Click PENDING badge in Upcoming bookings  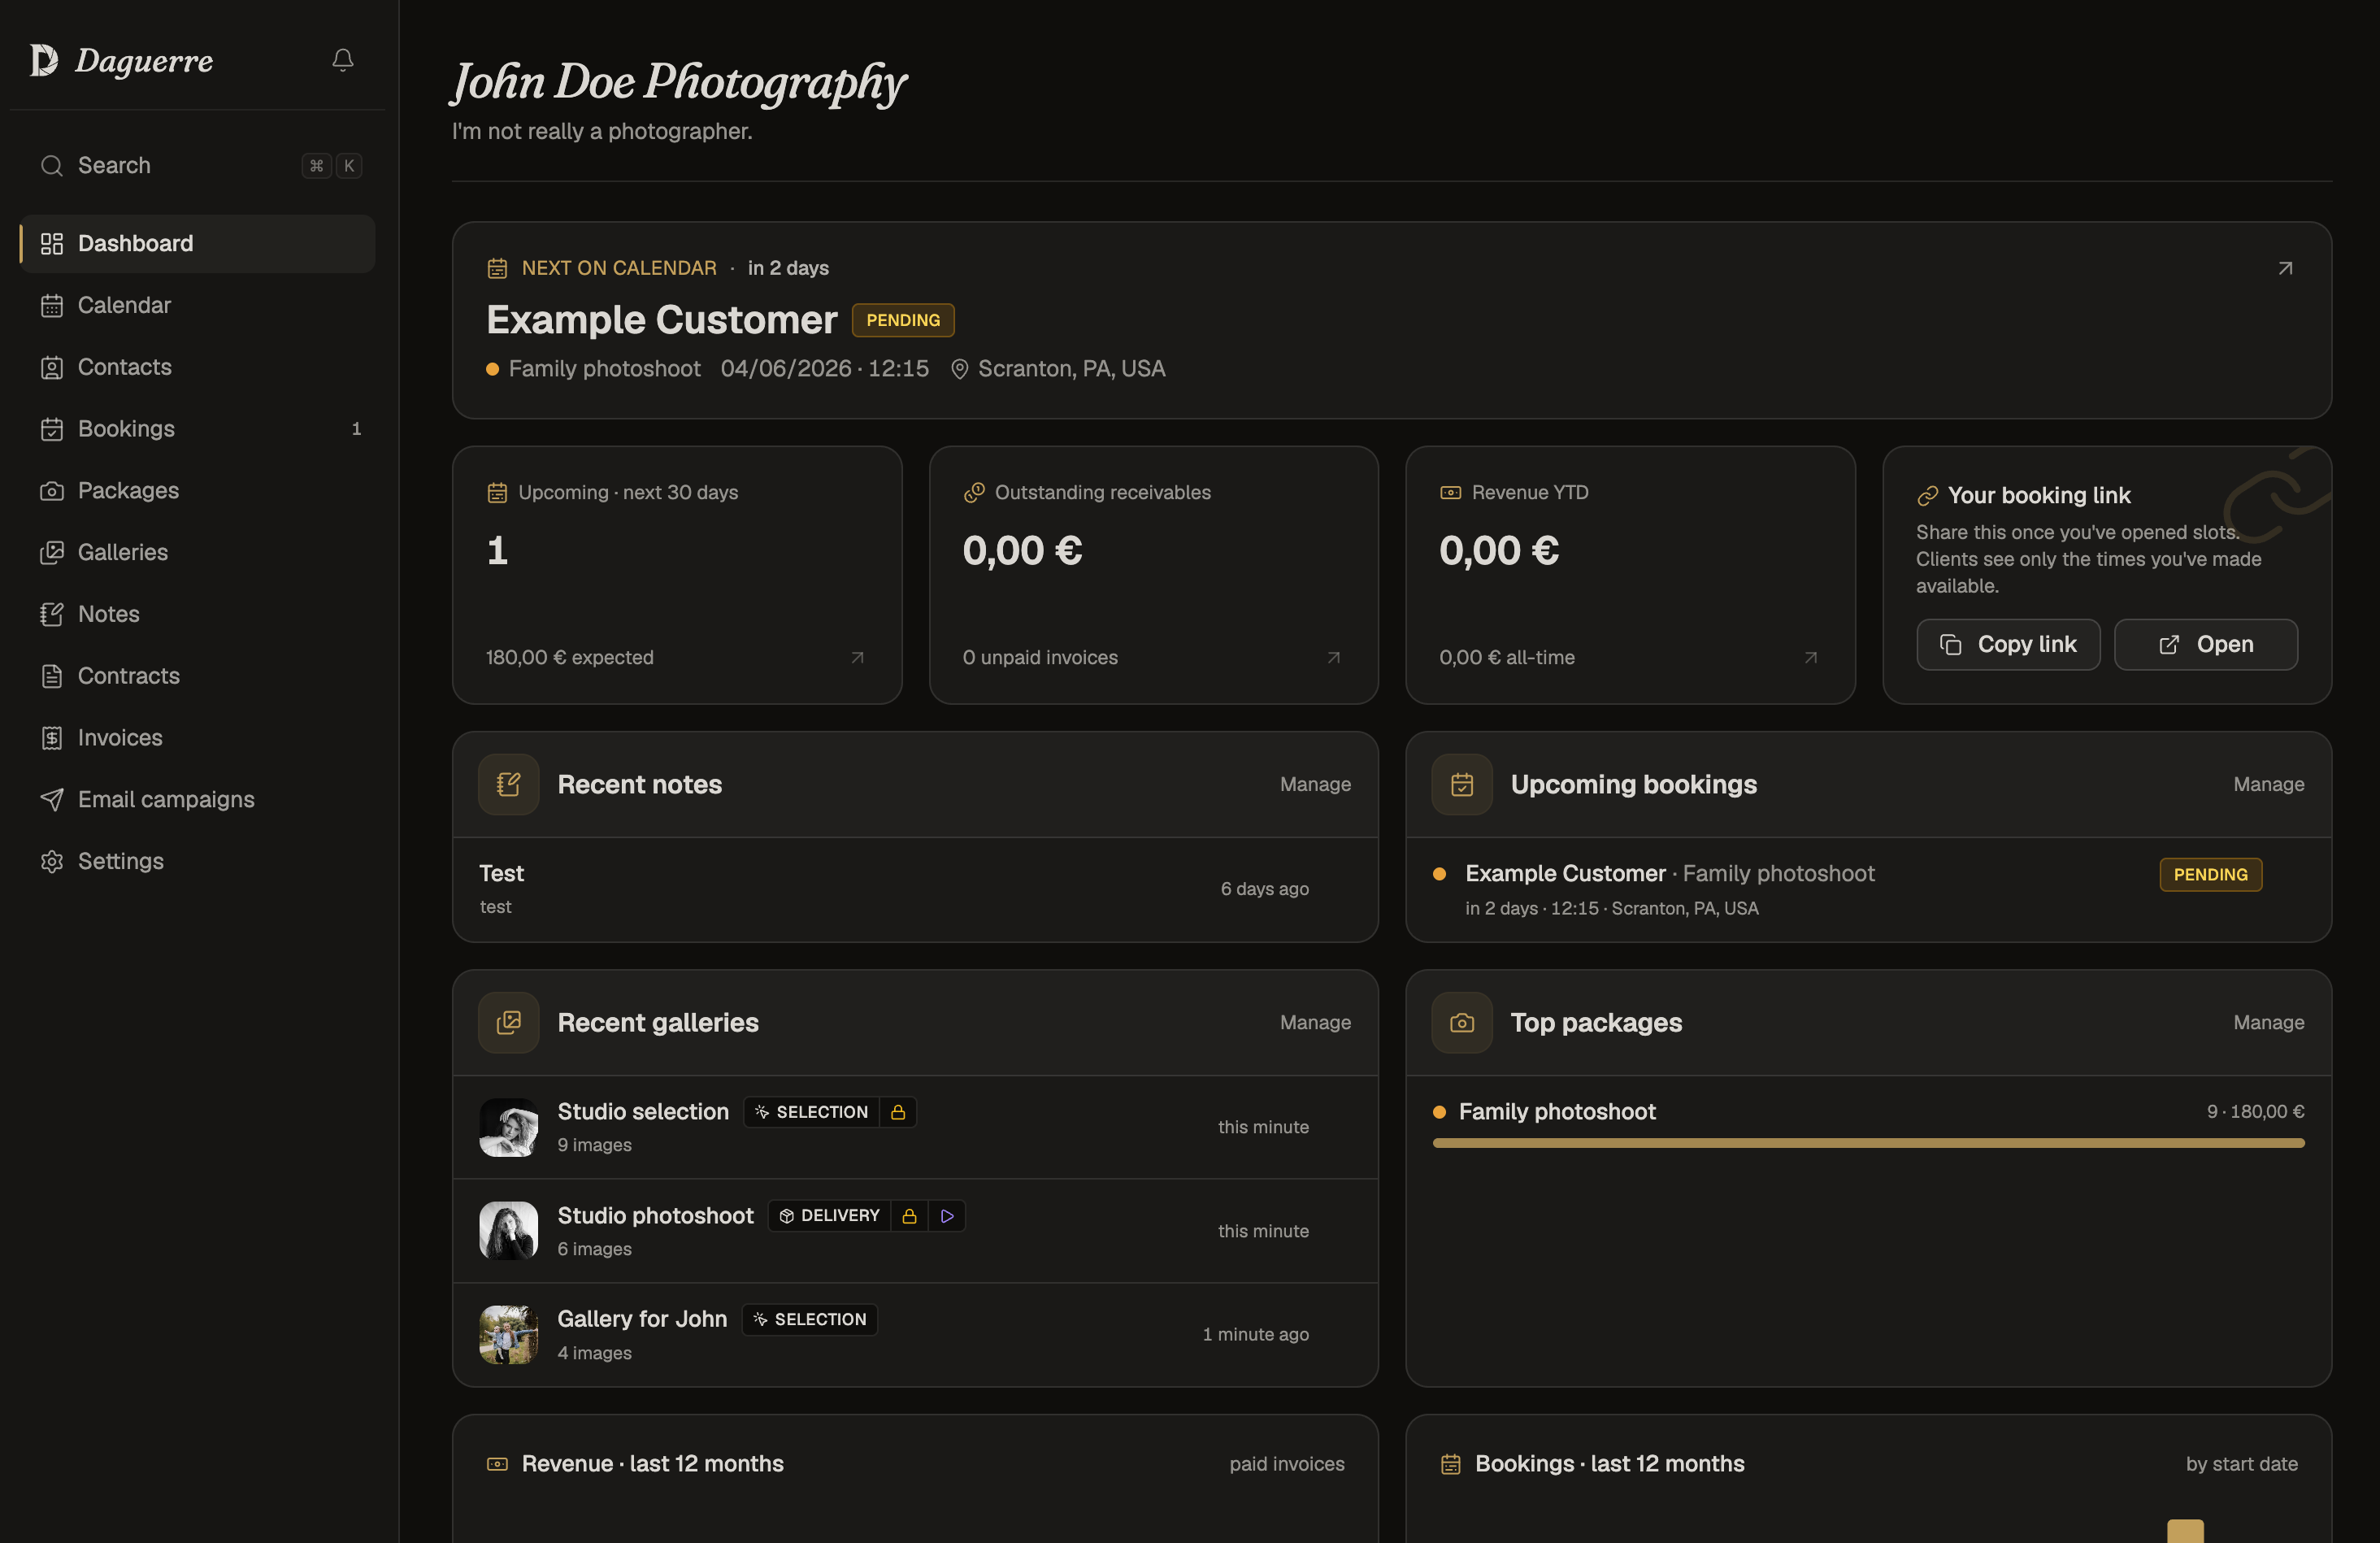coord(2210,875)
